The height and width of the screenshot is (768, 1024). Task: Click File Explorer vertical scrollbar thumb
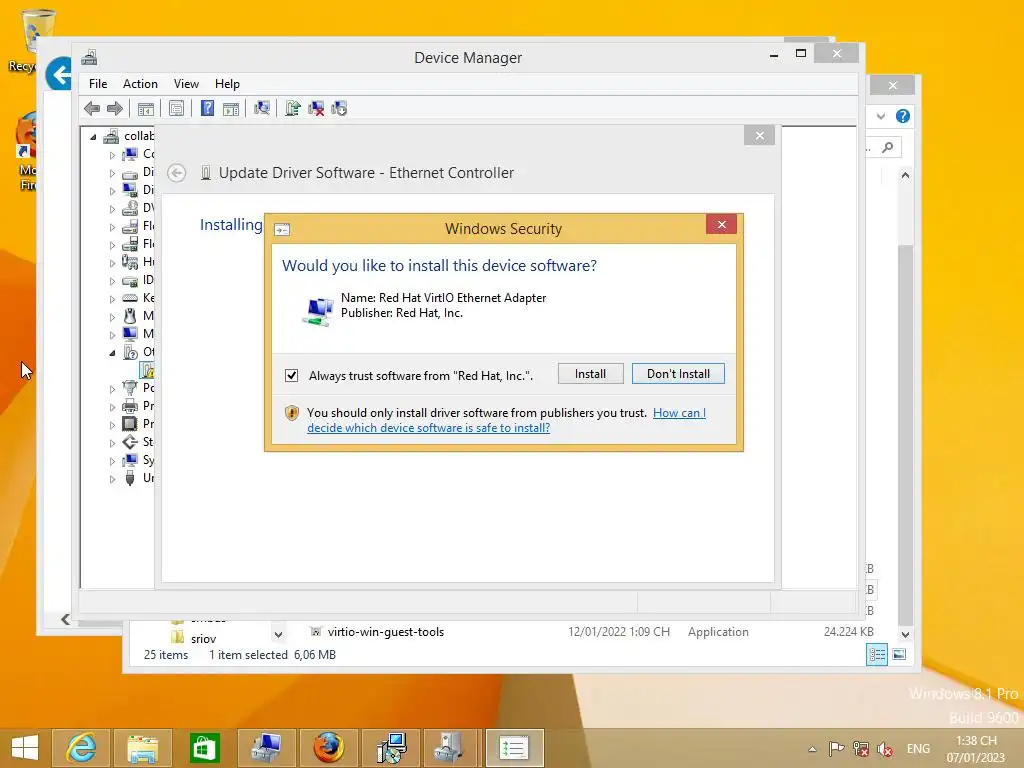point(905,434)
